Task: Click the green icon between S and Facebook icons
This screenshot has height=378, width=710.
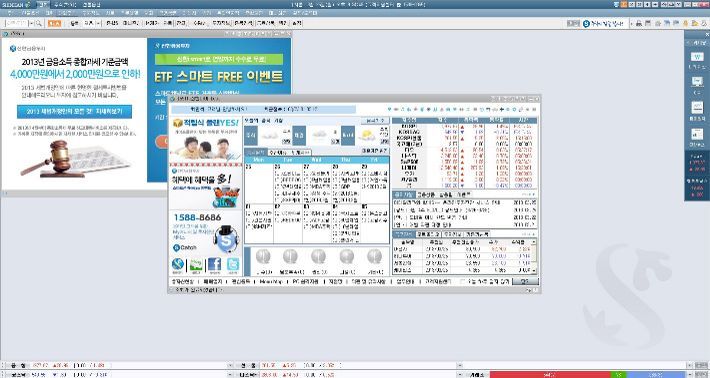Action: (196, 265)
